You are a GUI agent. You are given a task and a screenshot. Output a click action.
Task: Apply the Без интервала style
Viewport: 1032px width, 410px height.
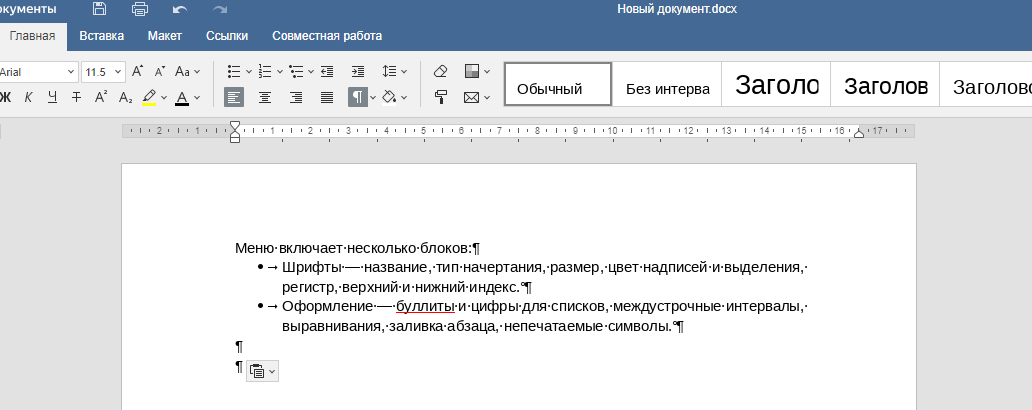667,84
